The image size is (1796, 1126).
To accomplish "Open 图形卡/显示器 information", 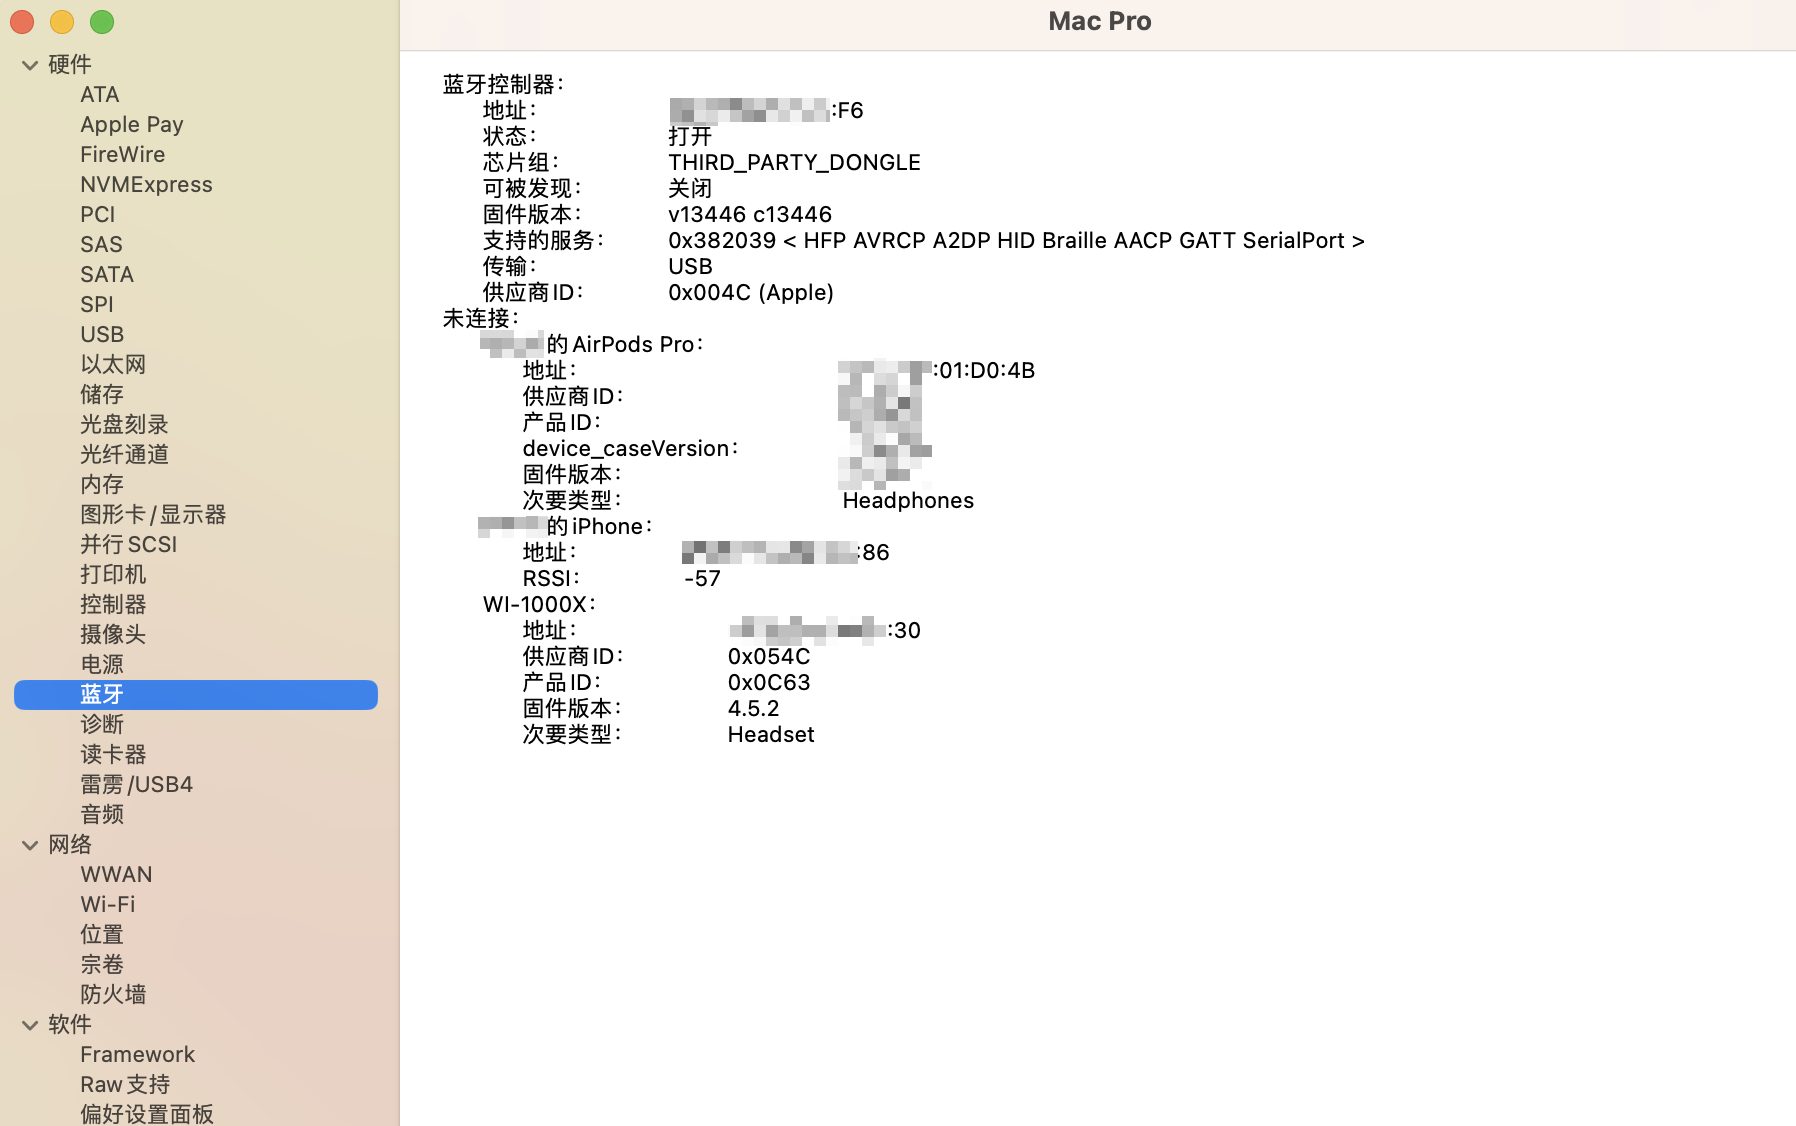I will click(152, 514).
